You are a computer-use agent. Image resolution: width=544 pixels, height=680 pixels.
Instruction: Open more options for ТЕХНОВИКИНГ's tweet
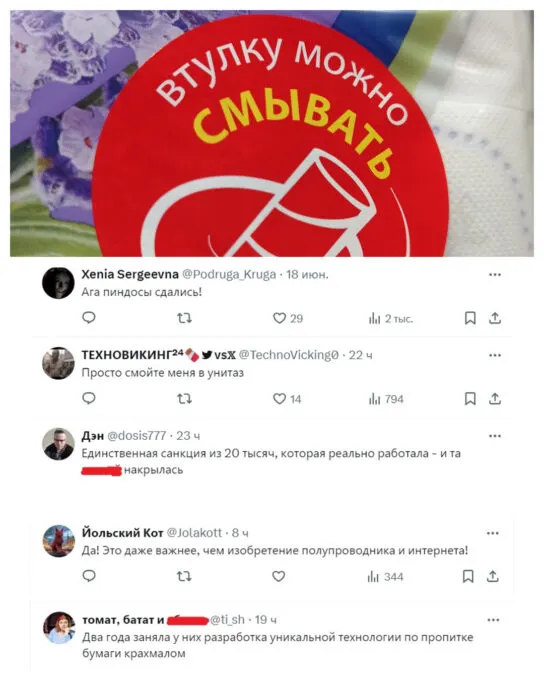[495, 355]
